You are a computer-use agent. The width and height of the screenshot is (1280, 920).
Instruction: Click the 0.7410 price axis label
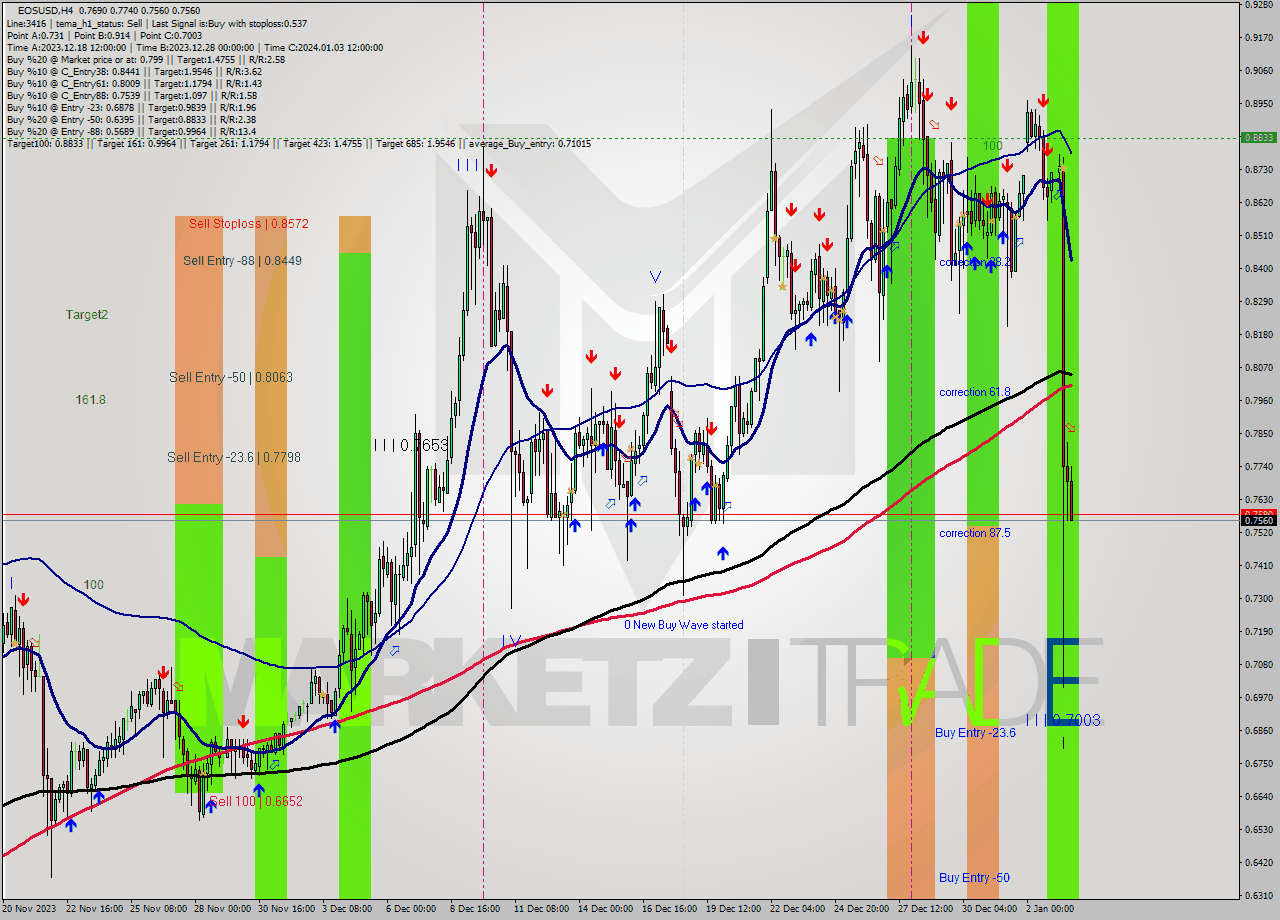click(x=1258, y=566)
